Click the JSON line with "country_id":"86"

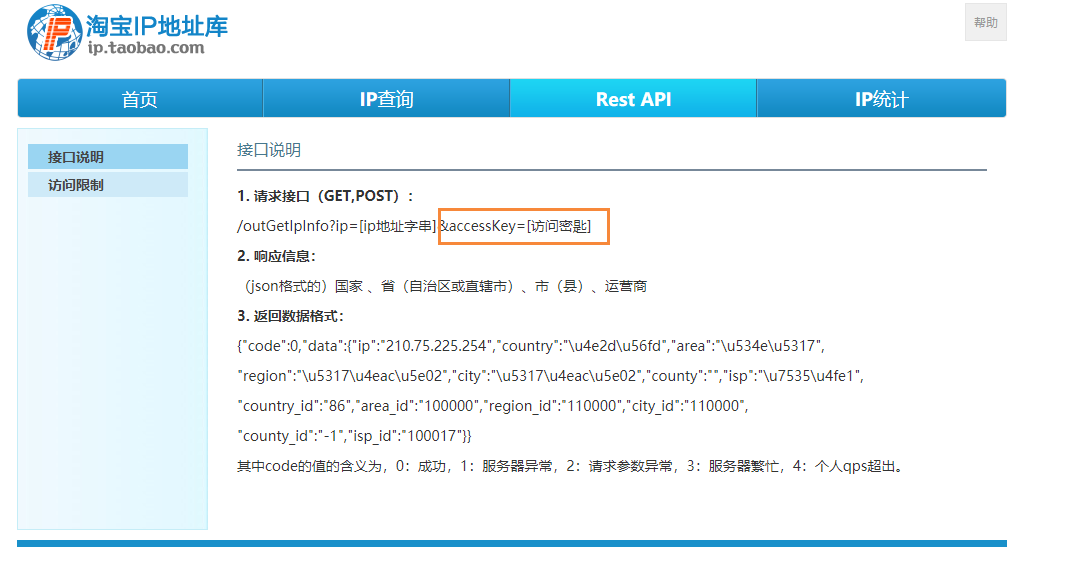492,406
